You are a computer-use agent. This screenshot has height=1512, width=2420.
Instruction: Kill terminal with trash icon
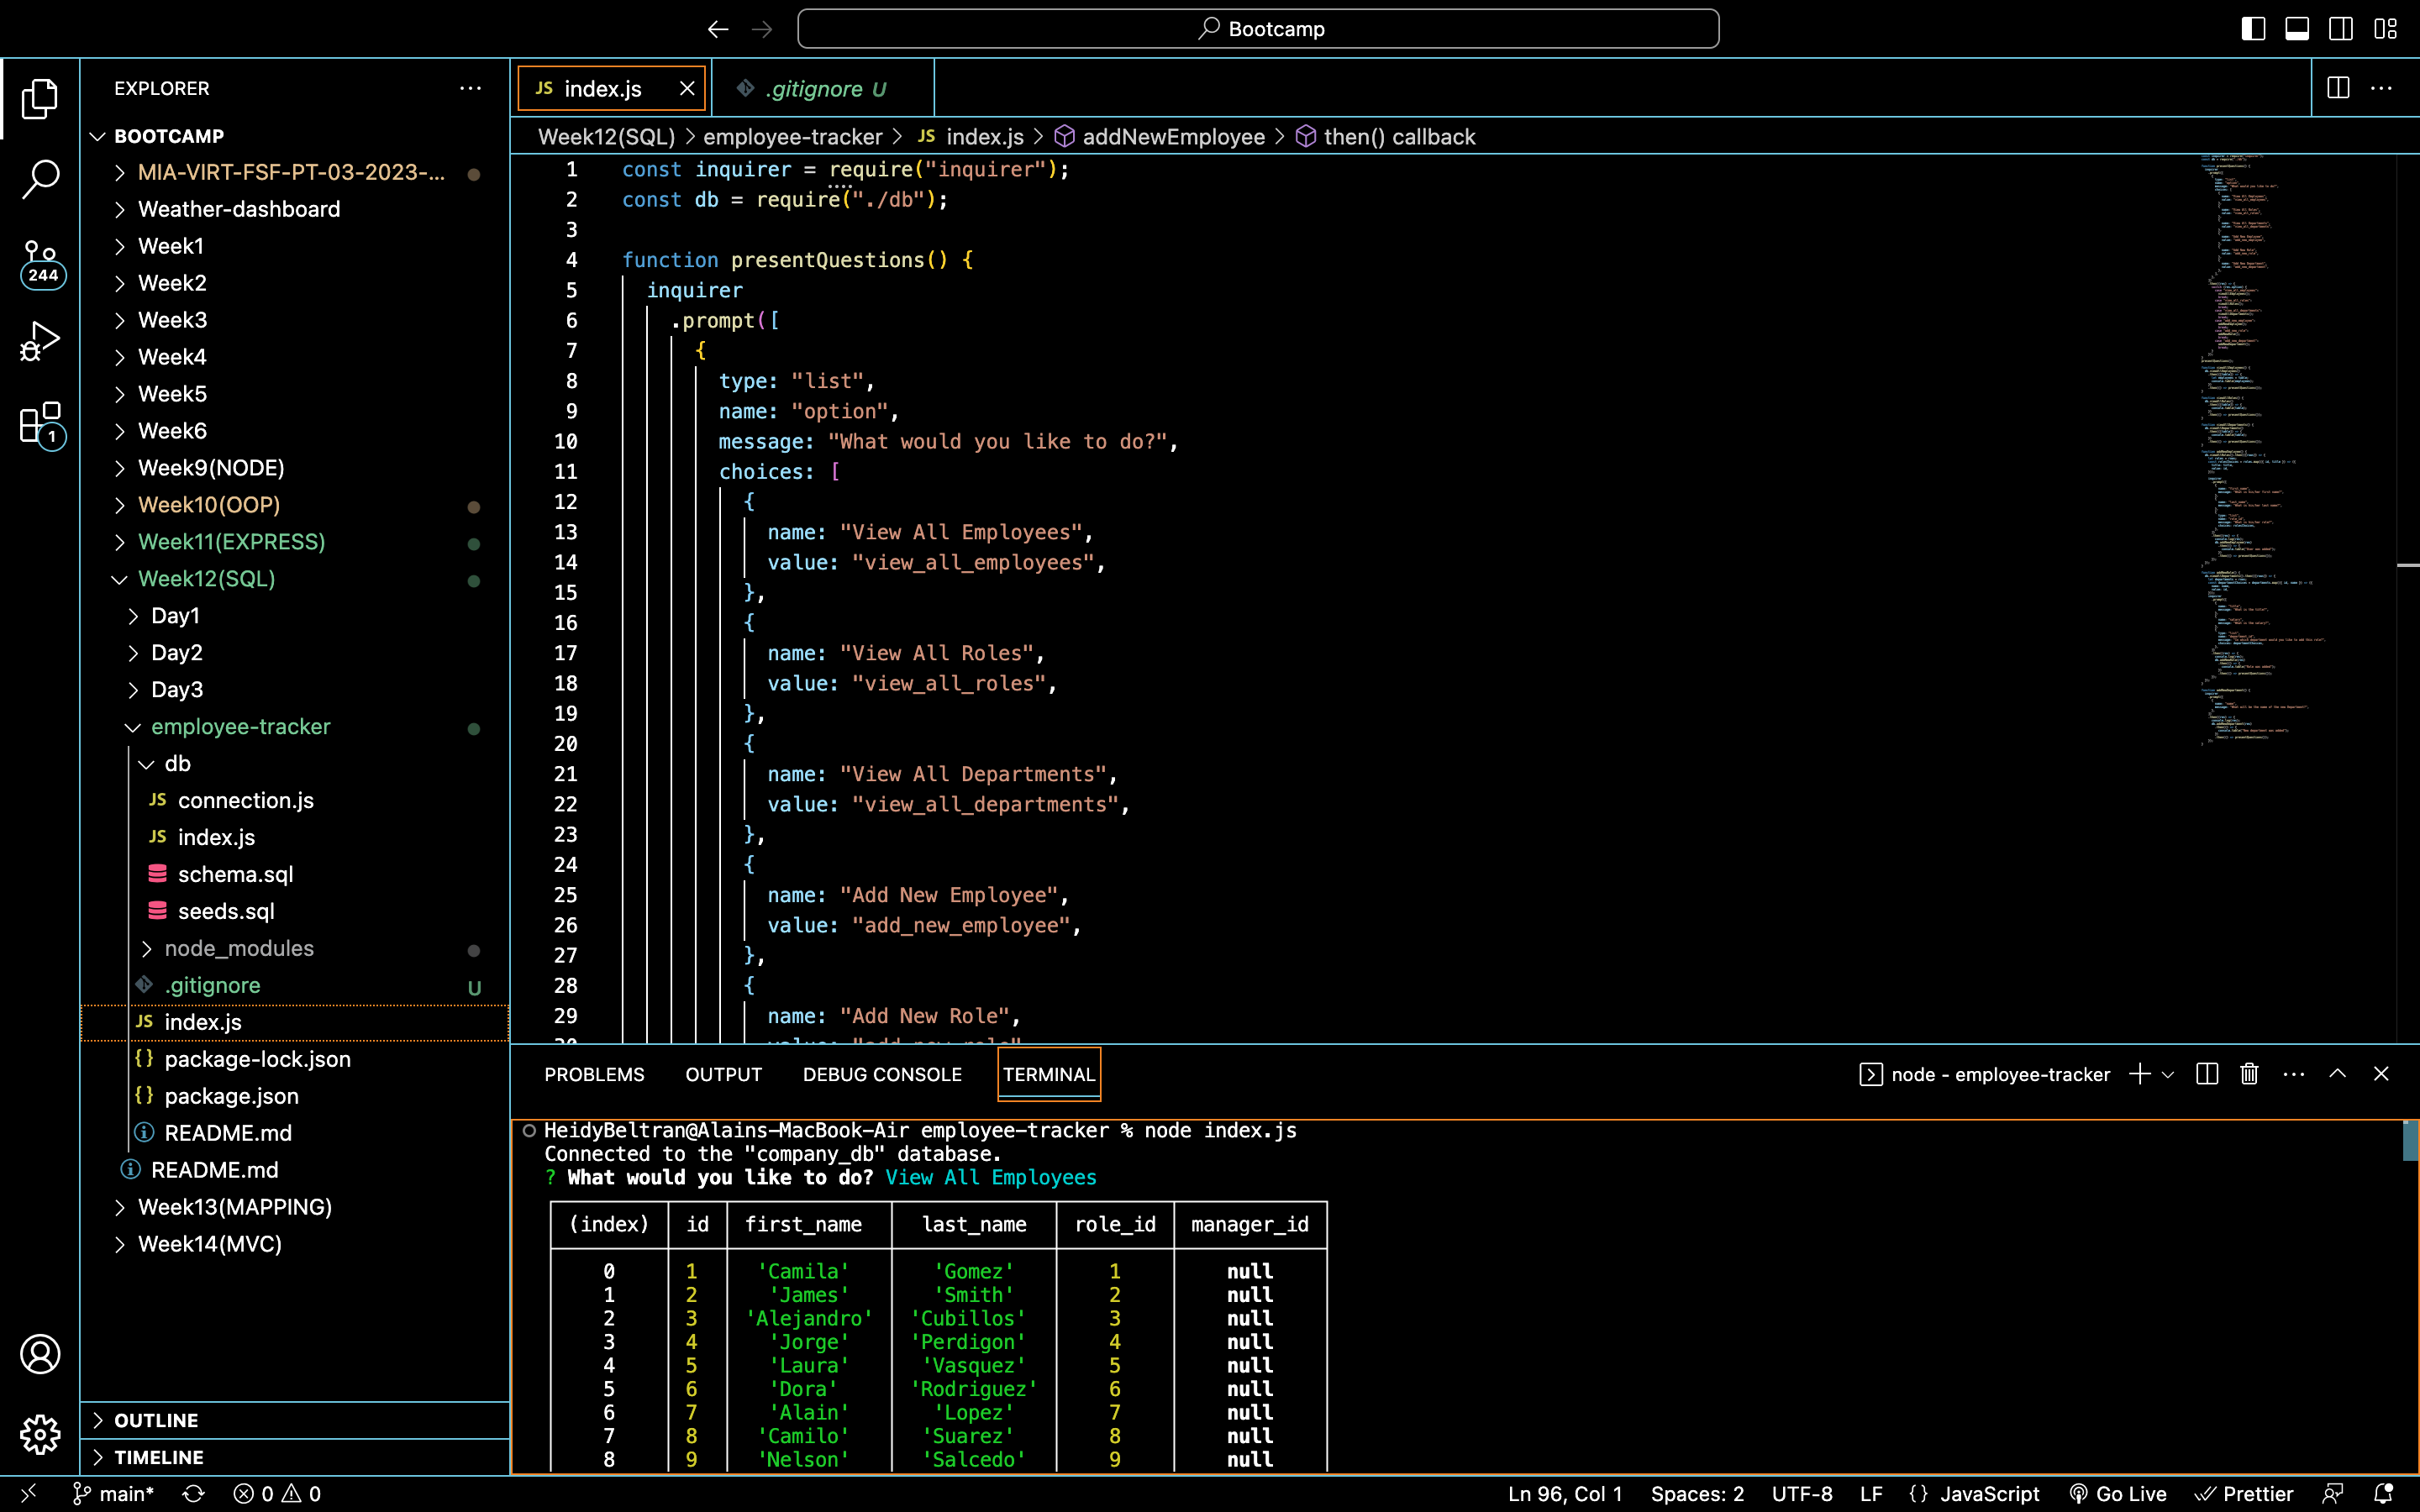tap(2249, 1074)
